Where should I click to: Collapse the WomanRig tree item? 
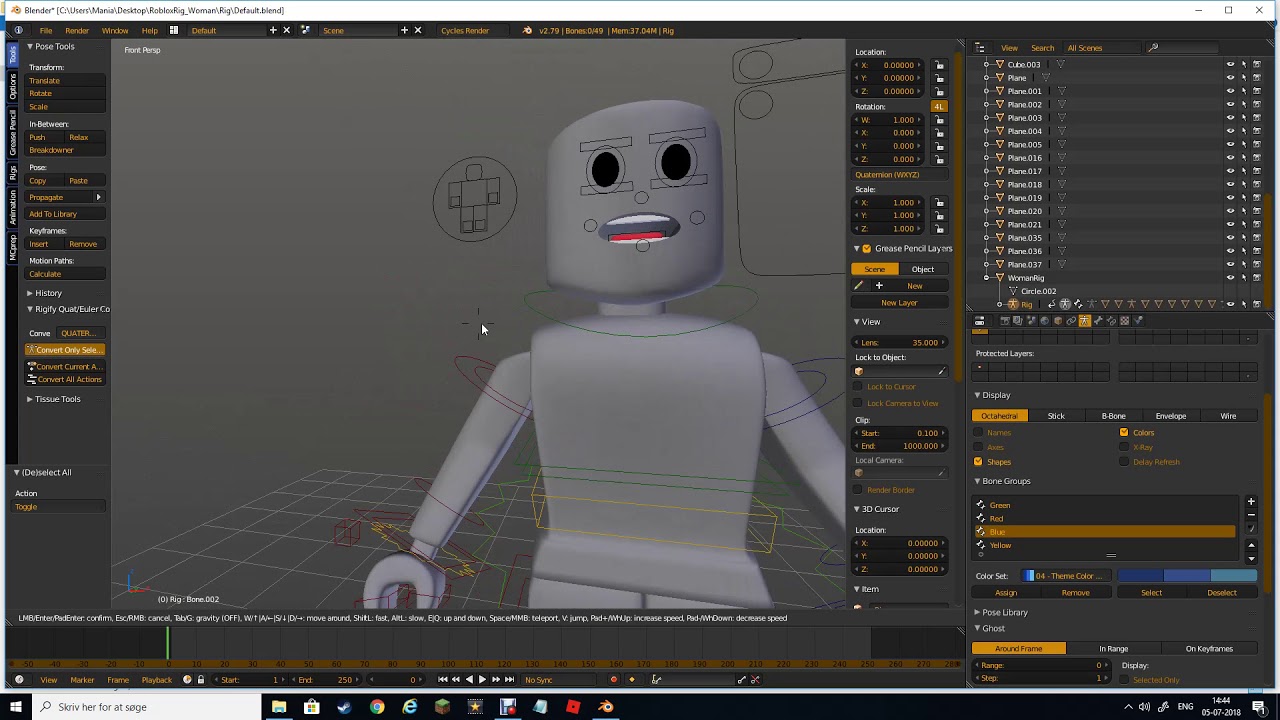tap(987, 278)
